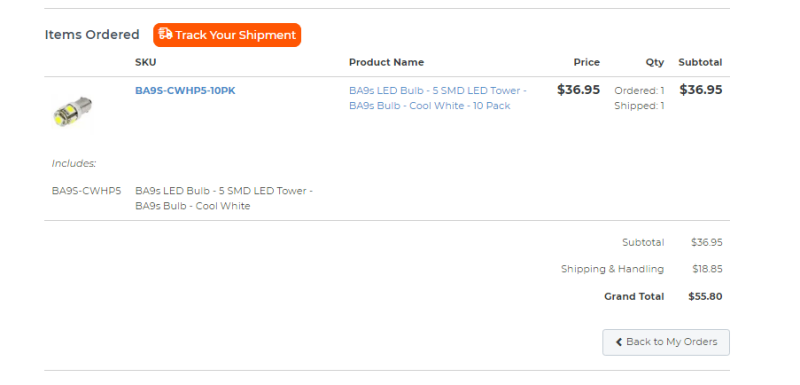Image resolution: width=800 pixels, height=385 pixels.
Task: Click the Shipped: 1 quantity text
Action: click(639, 106)
